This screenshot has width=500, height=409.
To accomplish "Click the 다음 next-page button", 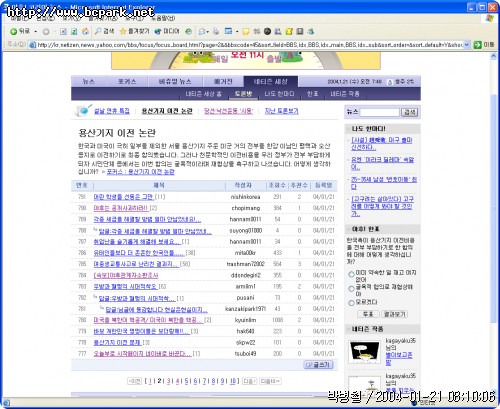I will pos(249,381).
